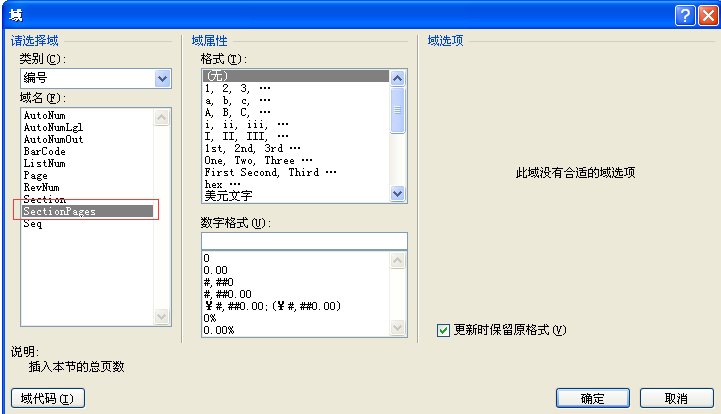
Task: Click the 域代码 button
Action: 48,398
